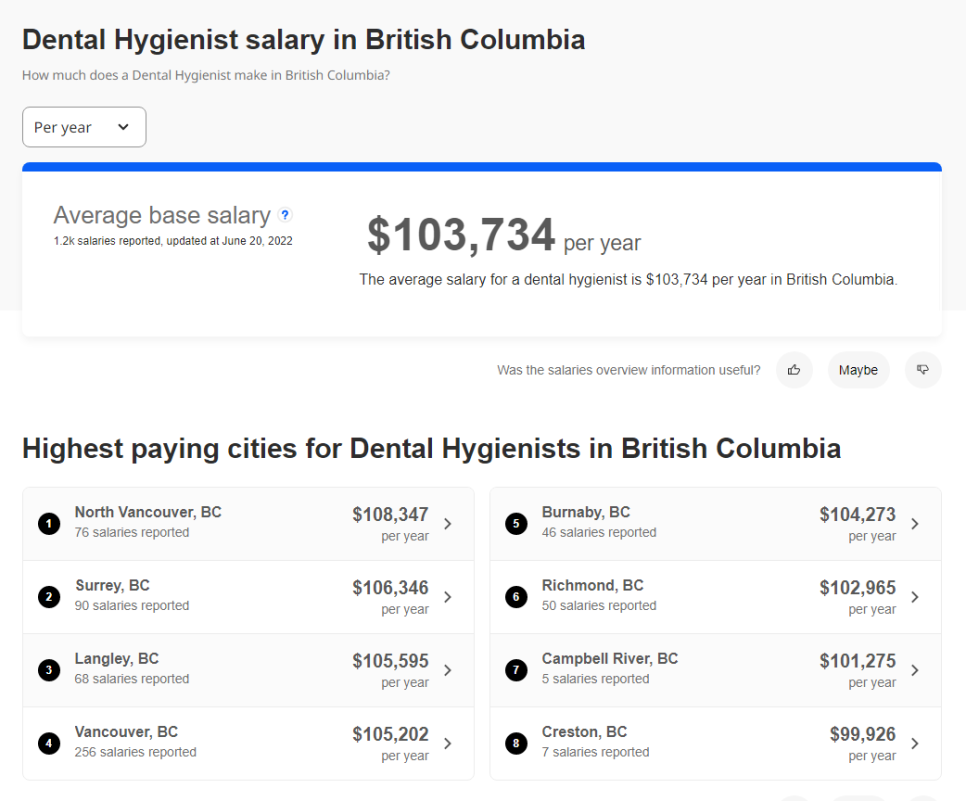Select the Campbell River, BC entry
This screenshot has width=966, height=801.
pos(610,659)
